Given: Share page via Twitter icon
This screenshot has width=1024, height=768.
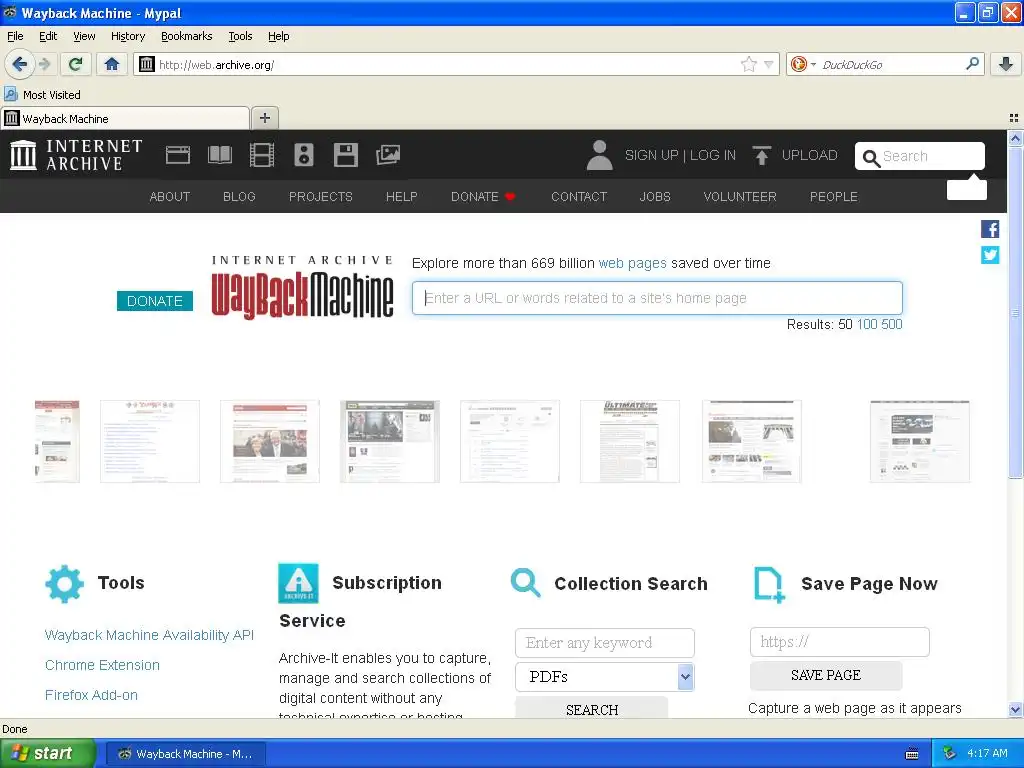Looking at the screenshot, I should click(x=990, y=255).
